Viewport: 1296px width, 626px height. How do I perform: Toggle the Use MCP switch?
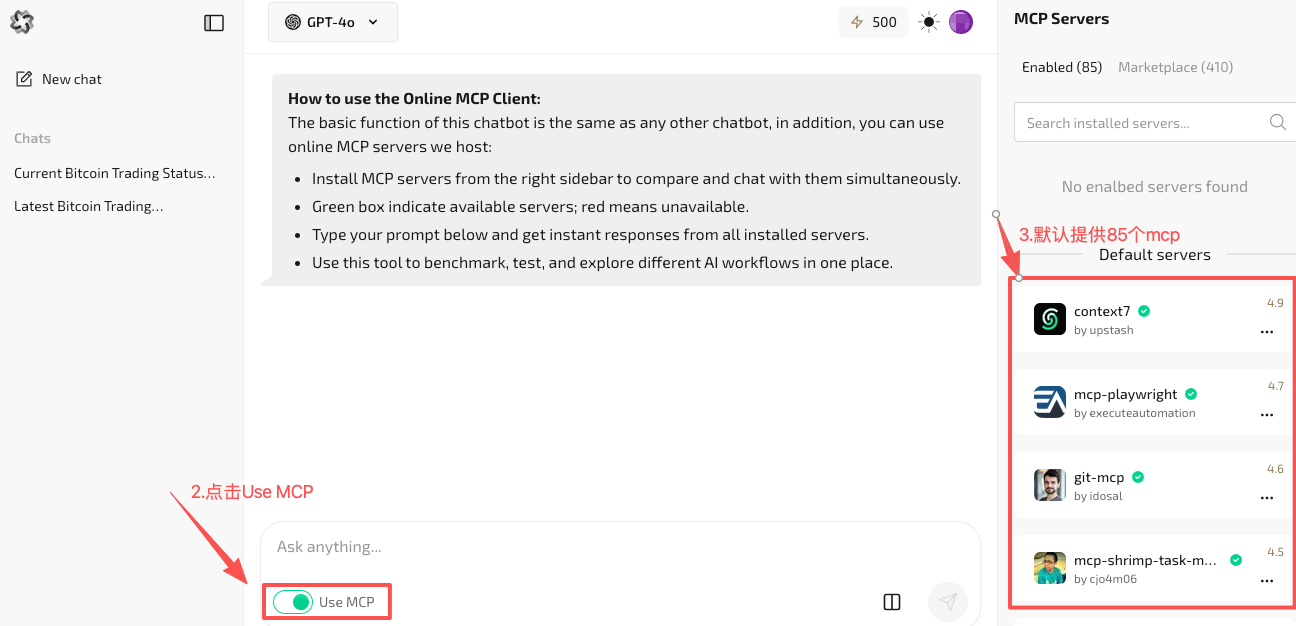[293, 602]
